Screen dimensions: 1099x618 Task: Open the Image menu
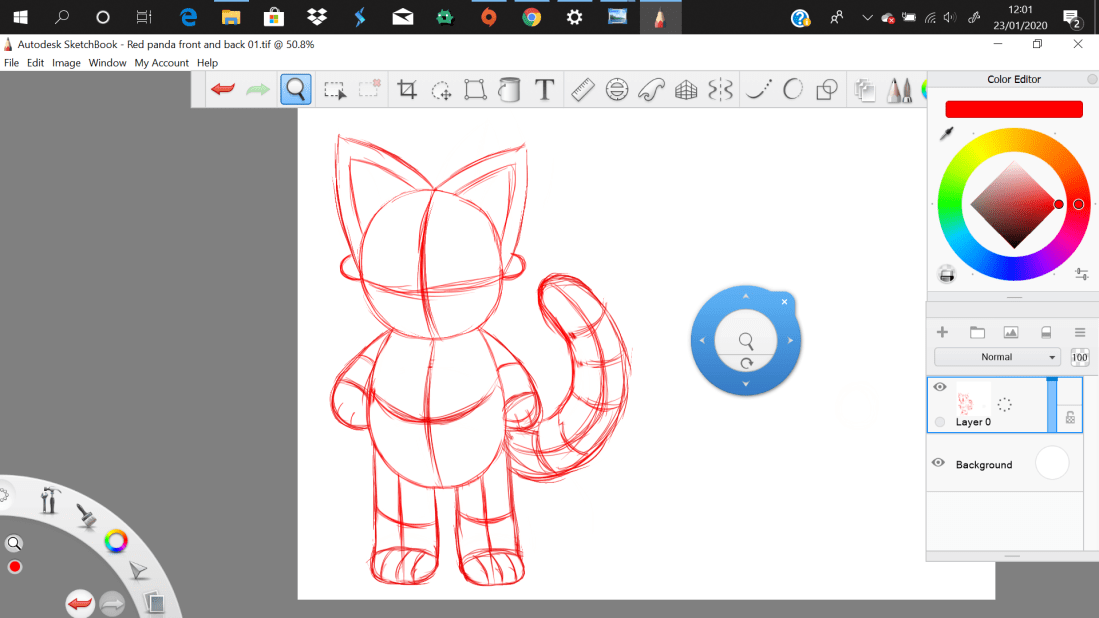(x=66, y=63)
